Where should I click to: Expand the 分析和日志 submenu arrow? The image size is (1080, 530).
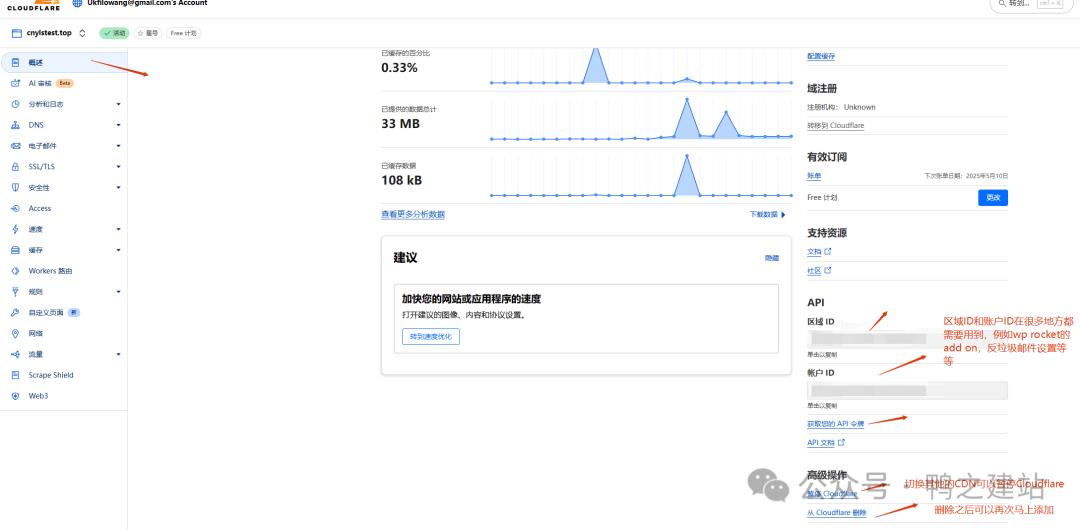click(118, 104)
